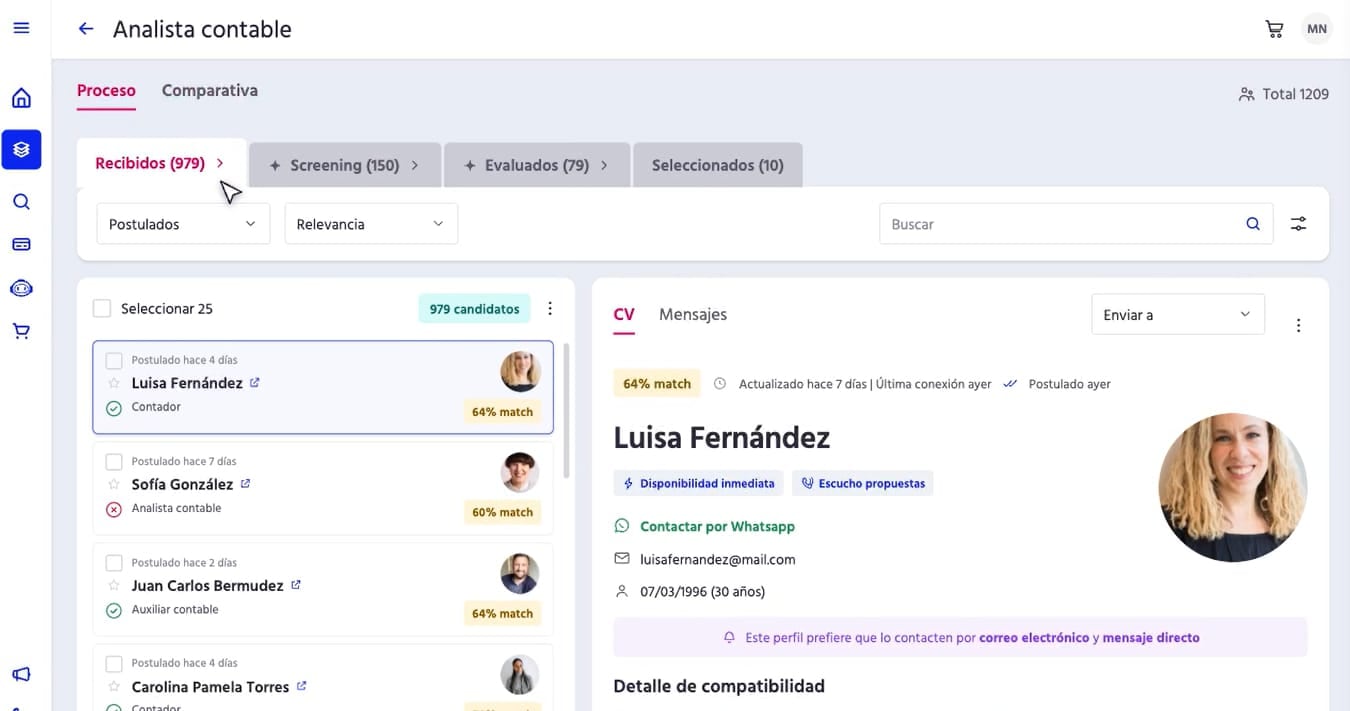
Task: Open the MN user avatar menu
Action: coord(1317,29)
